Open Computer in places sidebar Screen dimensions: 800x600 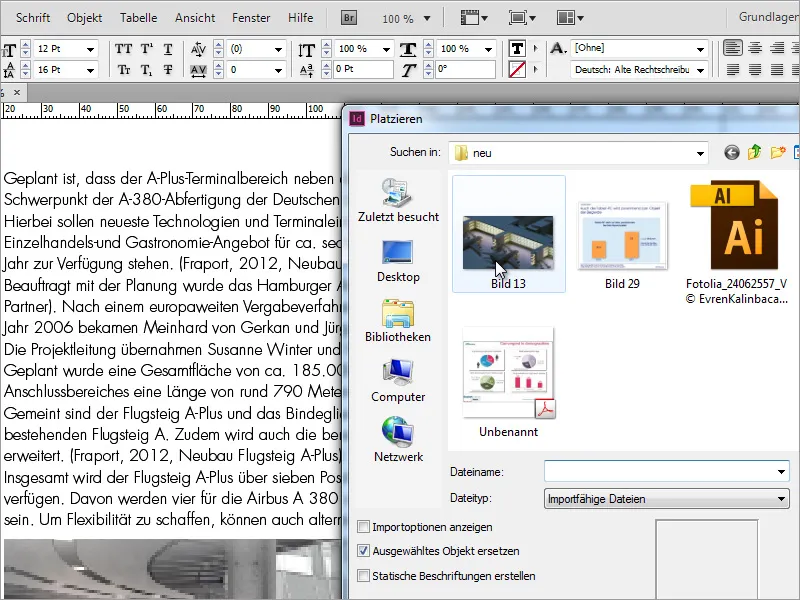pos(398,381)
